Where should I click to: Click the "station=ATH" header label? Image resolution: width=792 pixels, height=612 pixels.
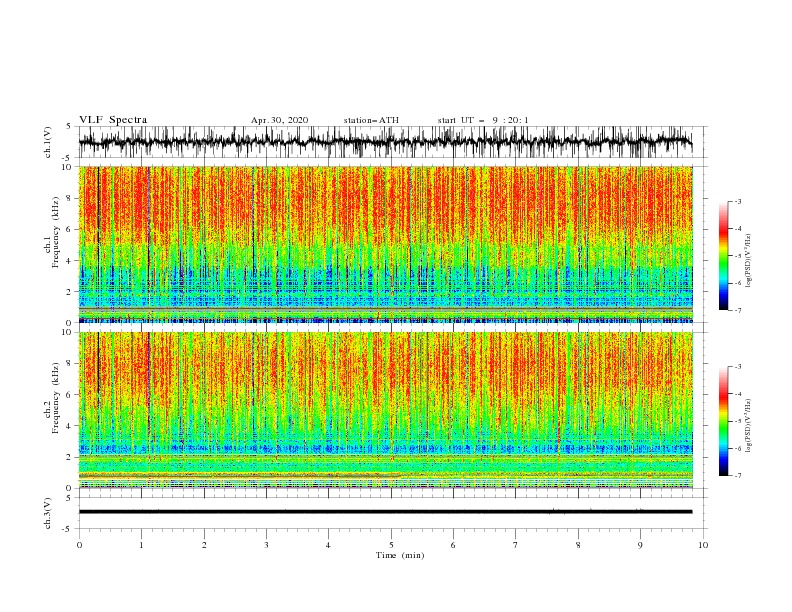(371, 120)
